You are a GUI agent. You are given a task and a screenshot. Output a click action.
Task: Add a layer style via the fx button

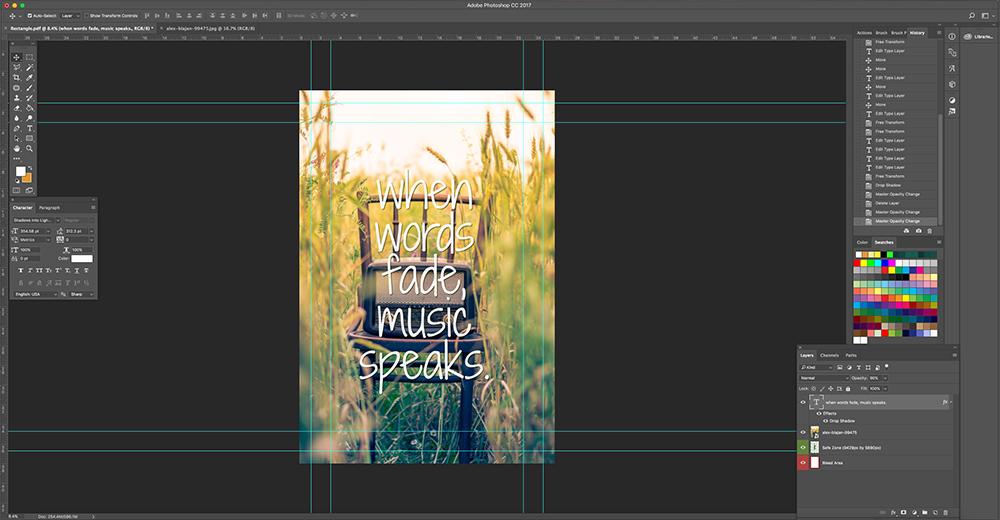tap(891, 512)
